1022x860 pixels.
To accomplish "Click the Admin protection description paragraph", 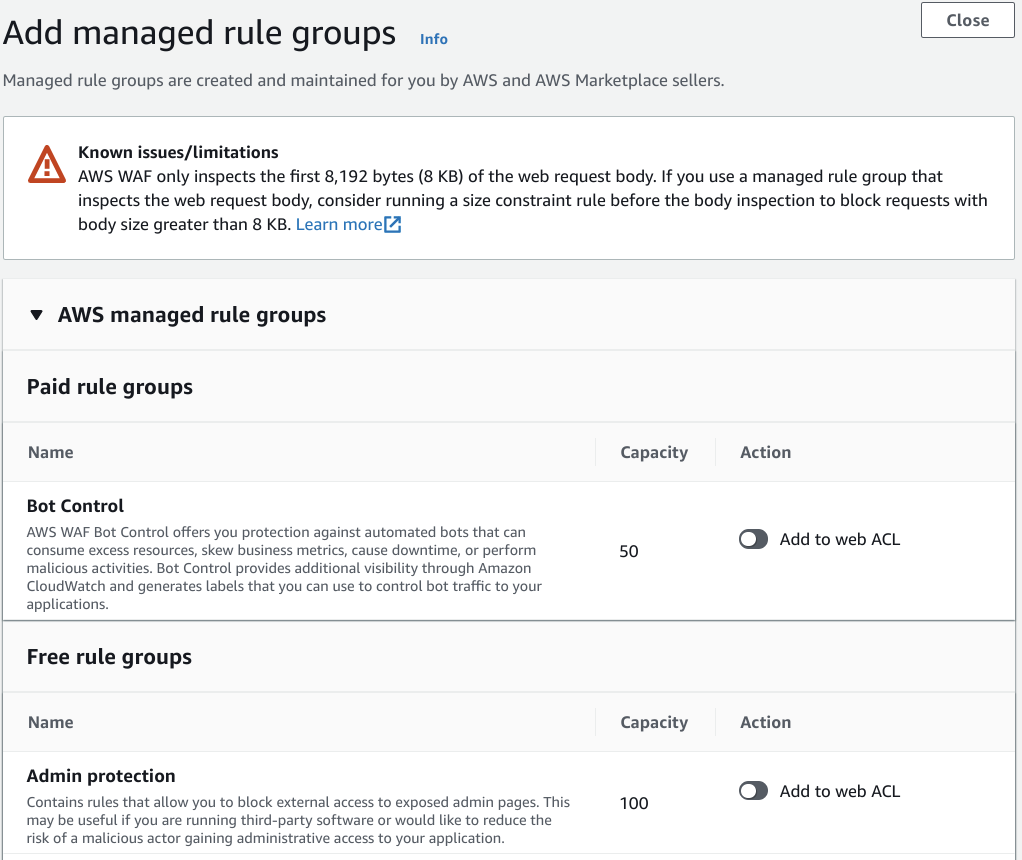I will click(x=298, y=820).
